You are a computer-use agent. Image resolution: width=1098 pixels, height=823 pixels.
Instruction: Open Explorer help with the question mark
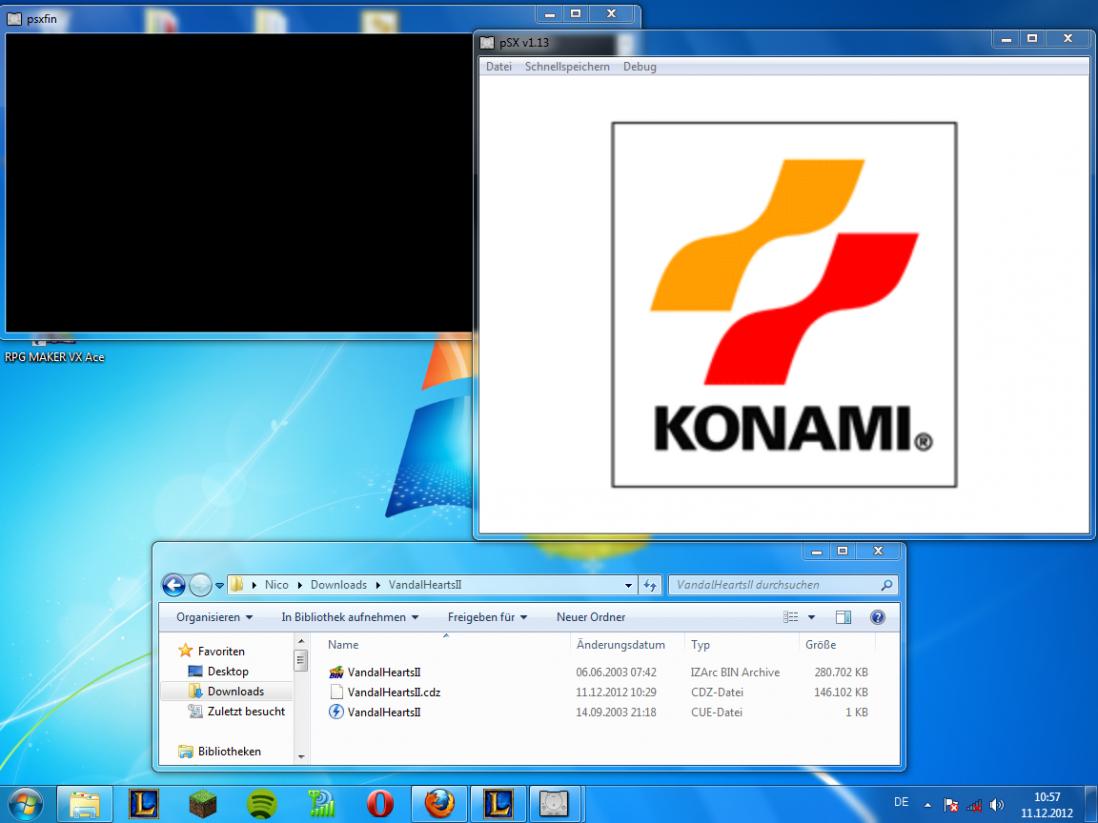pyautogui.click(x=877, y=617)
